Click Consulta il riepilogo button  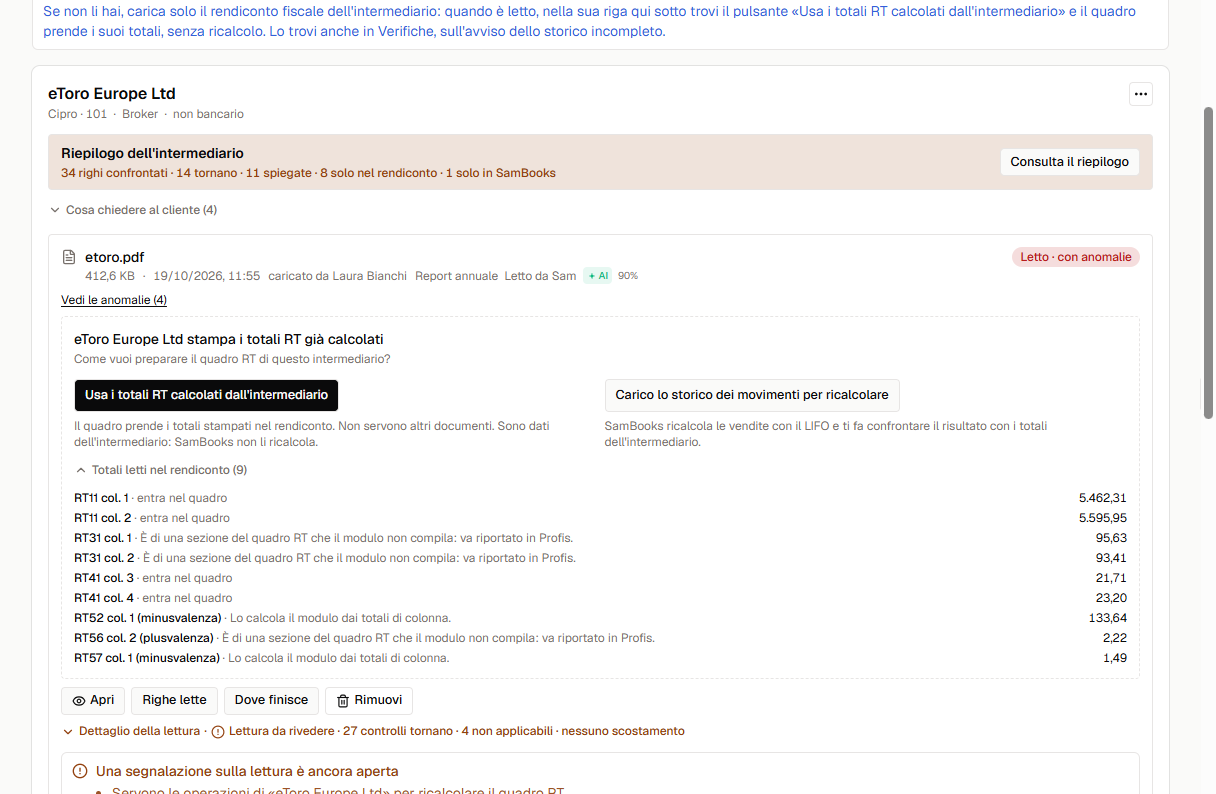(x=1069, y=162)
